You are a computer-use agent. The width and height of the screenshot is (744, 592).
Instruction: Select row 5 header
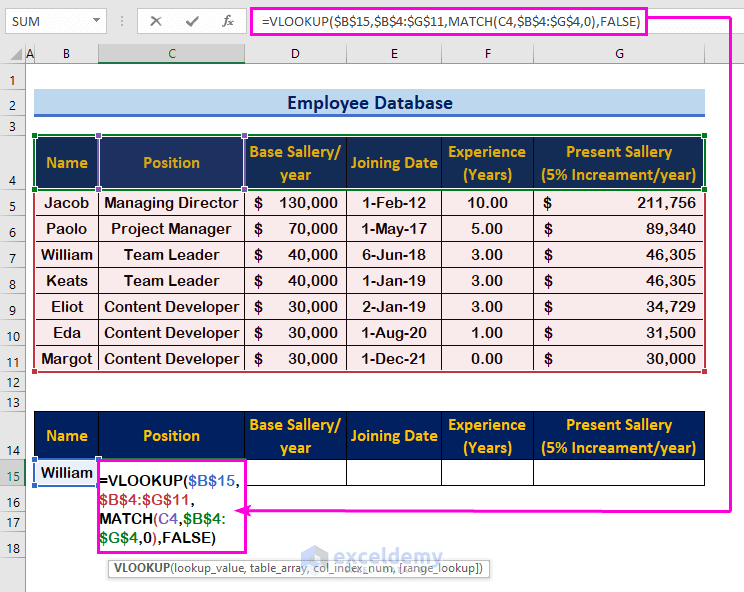click(12, 205)
